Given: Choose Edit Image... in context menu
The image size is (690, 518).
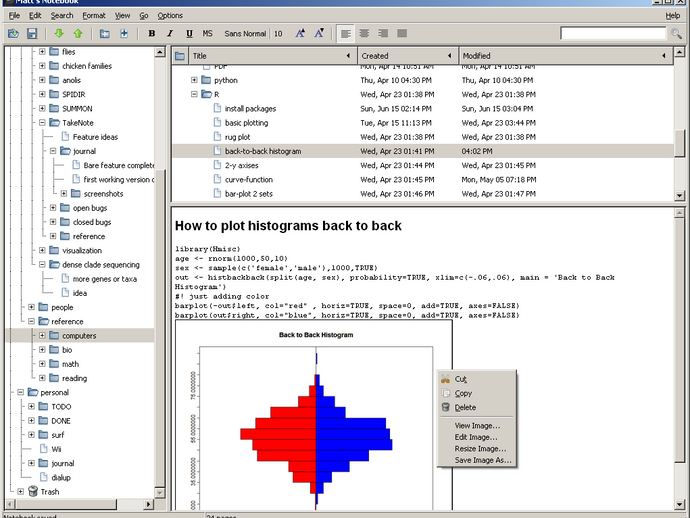Looking at the screenshot, I should (477, 437).
